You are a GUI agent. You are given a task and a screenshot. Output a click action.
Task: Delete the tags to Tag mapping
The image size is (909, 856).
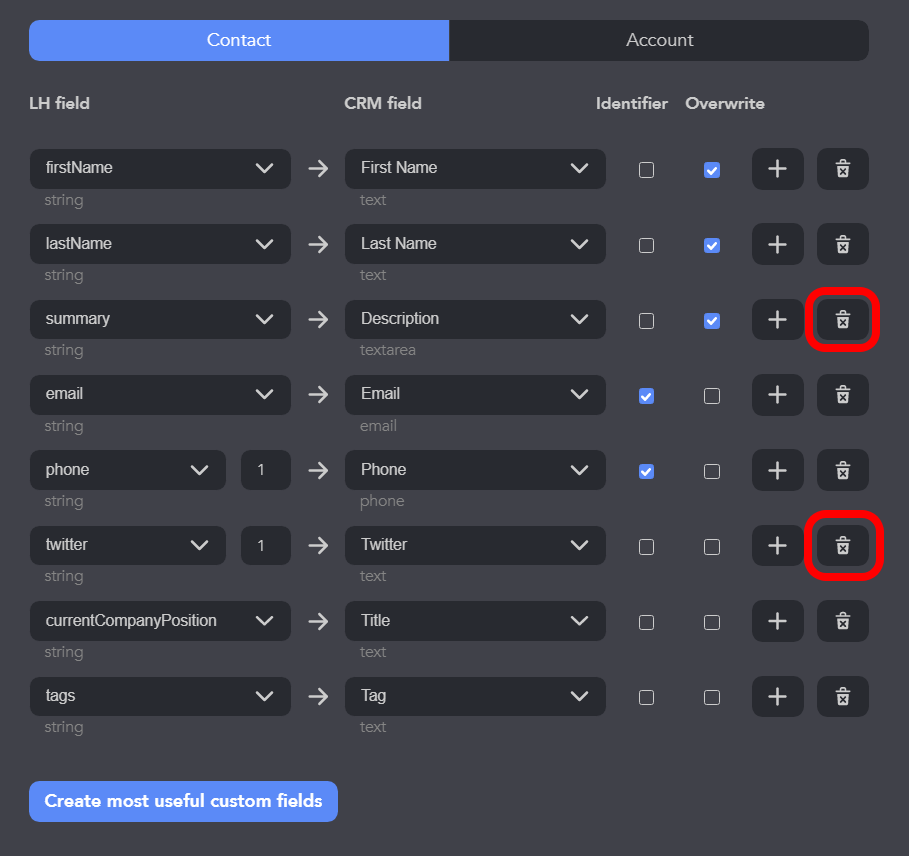pyautogui.click(x=842, y=696)
